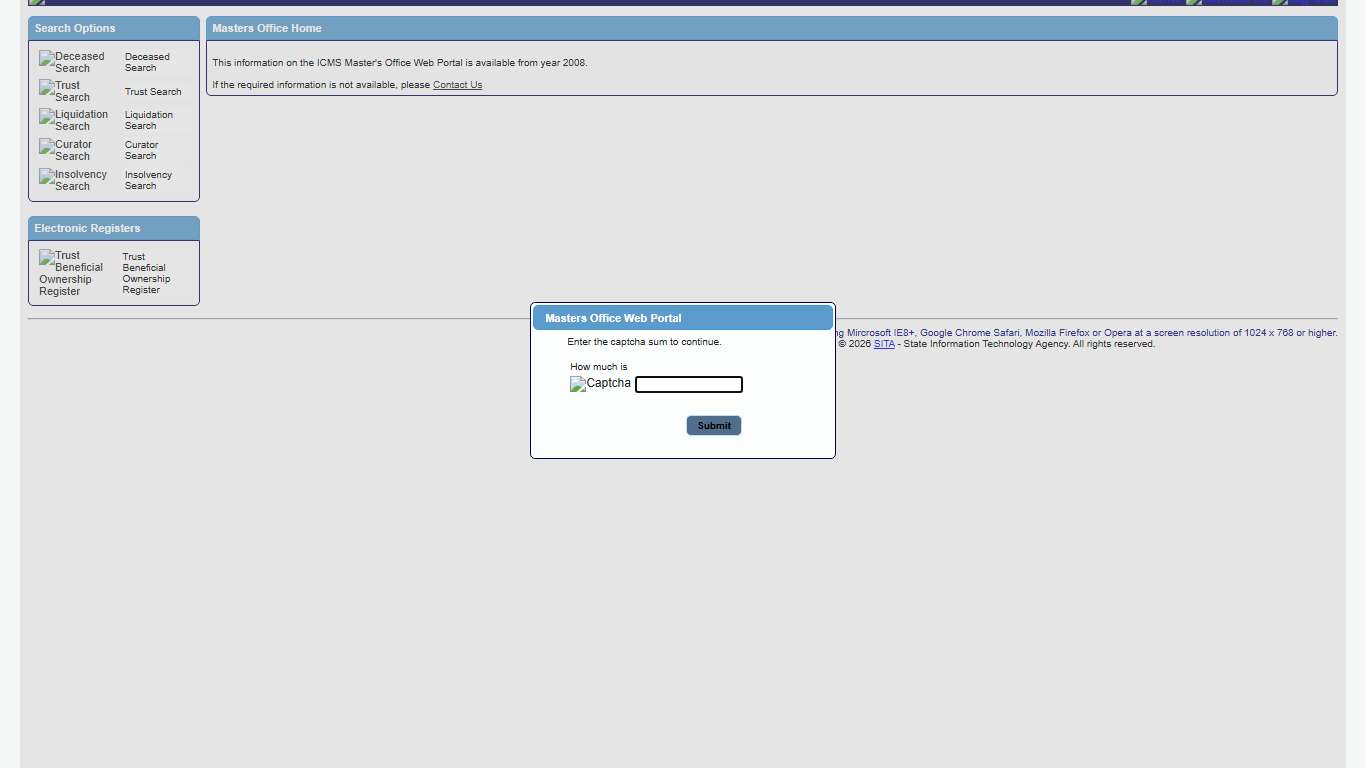Click the Captcha image placeholder
1366x768 pixels.
600,384
